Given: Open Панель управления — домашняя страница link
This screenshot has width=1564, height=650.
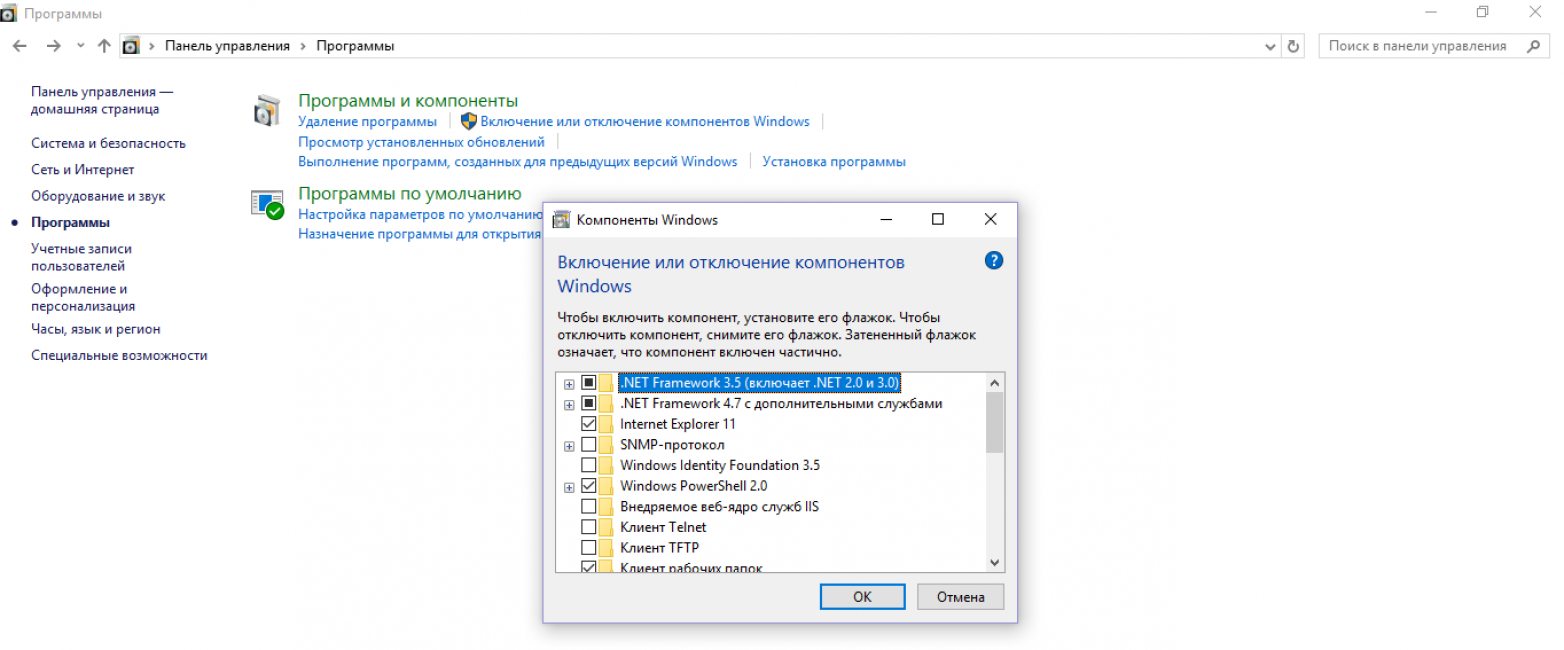Looking at the screenshot, I should [x=102, y=100].
